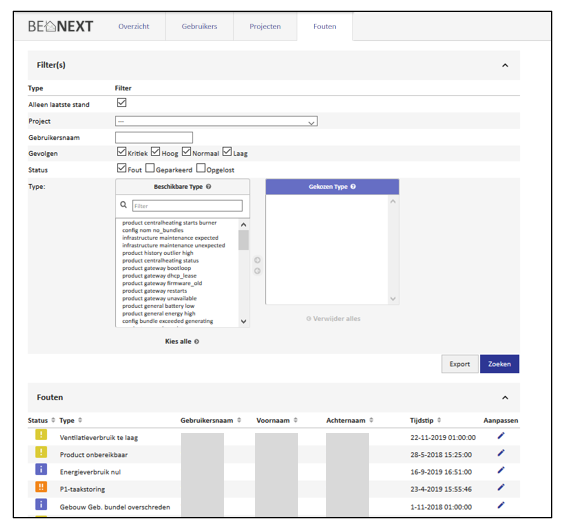Screen dimensions: 564x528
Task: Edit the Product onbereikbaar error
Action: tap(501, 453)
